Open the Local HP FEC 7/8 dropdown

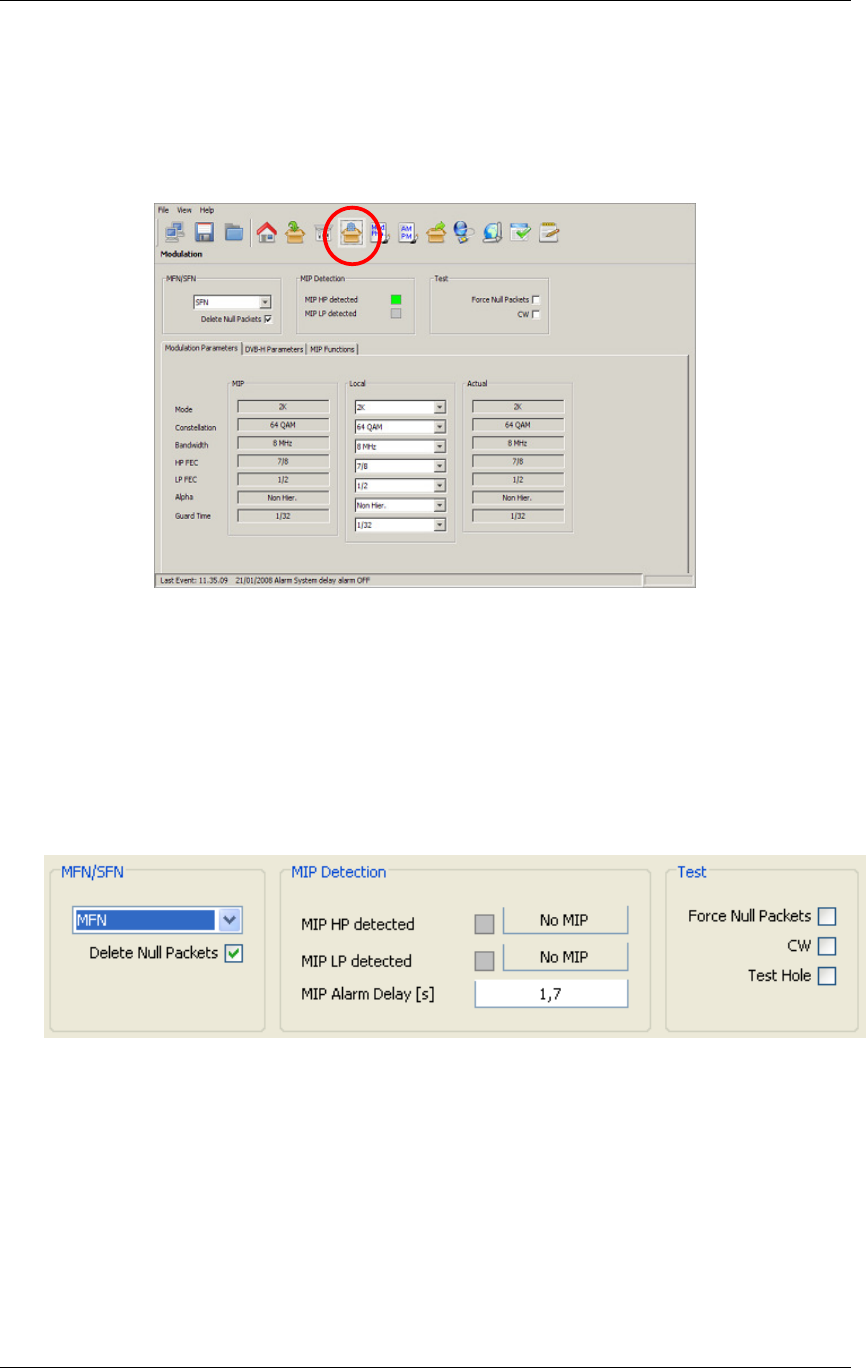tap(400, 465)
